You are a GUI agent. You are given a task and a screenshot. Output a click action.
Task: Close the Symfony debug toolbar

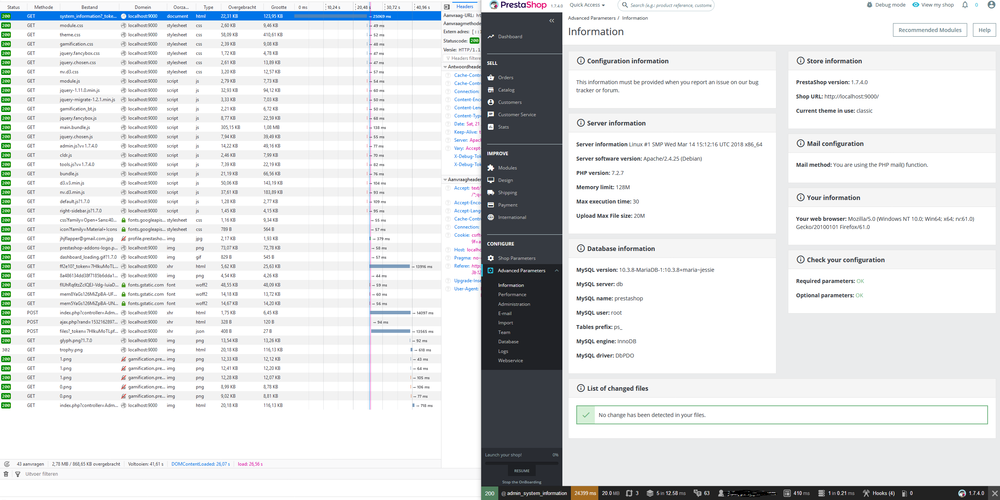pyautogui.click(x=994, y=493)
